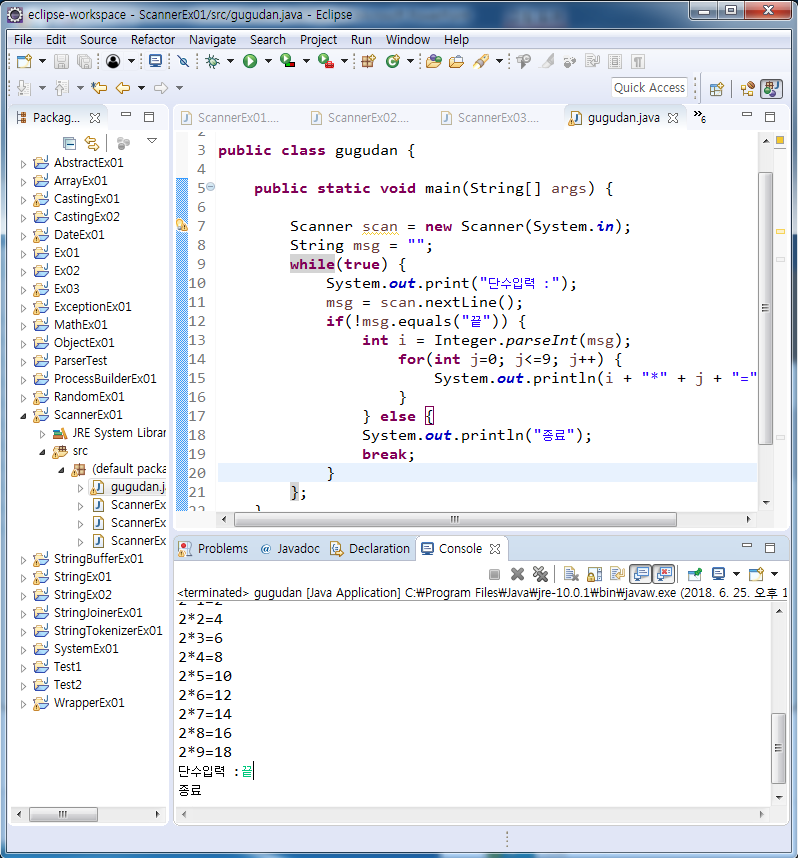798x858 pixels.
Task: Click the Open Console monitor icon in toolbar
Action: (155, 61)
